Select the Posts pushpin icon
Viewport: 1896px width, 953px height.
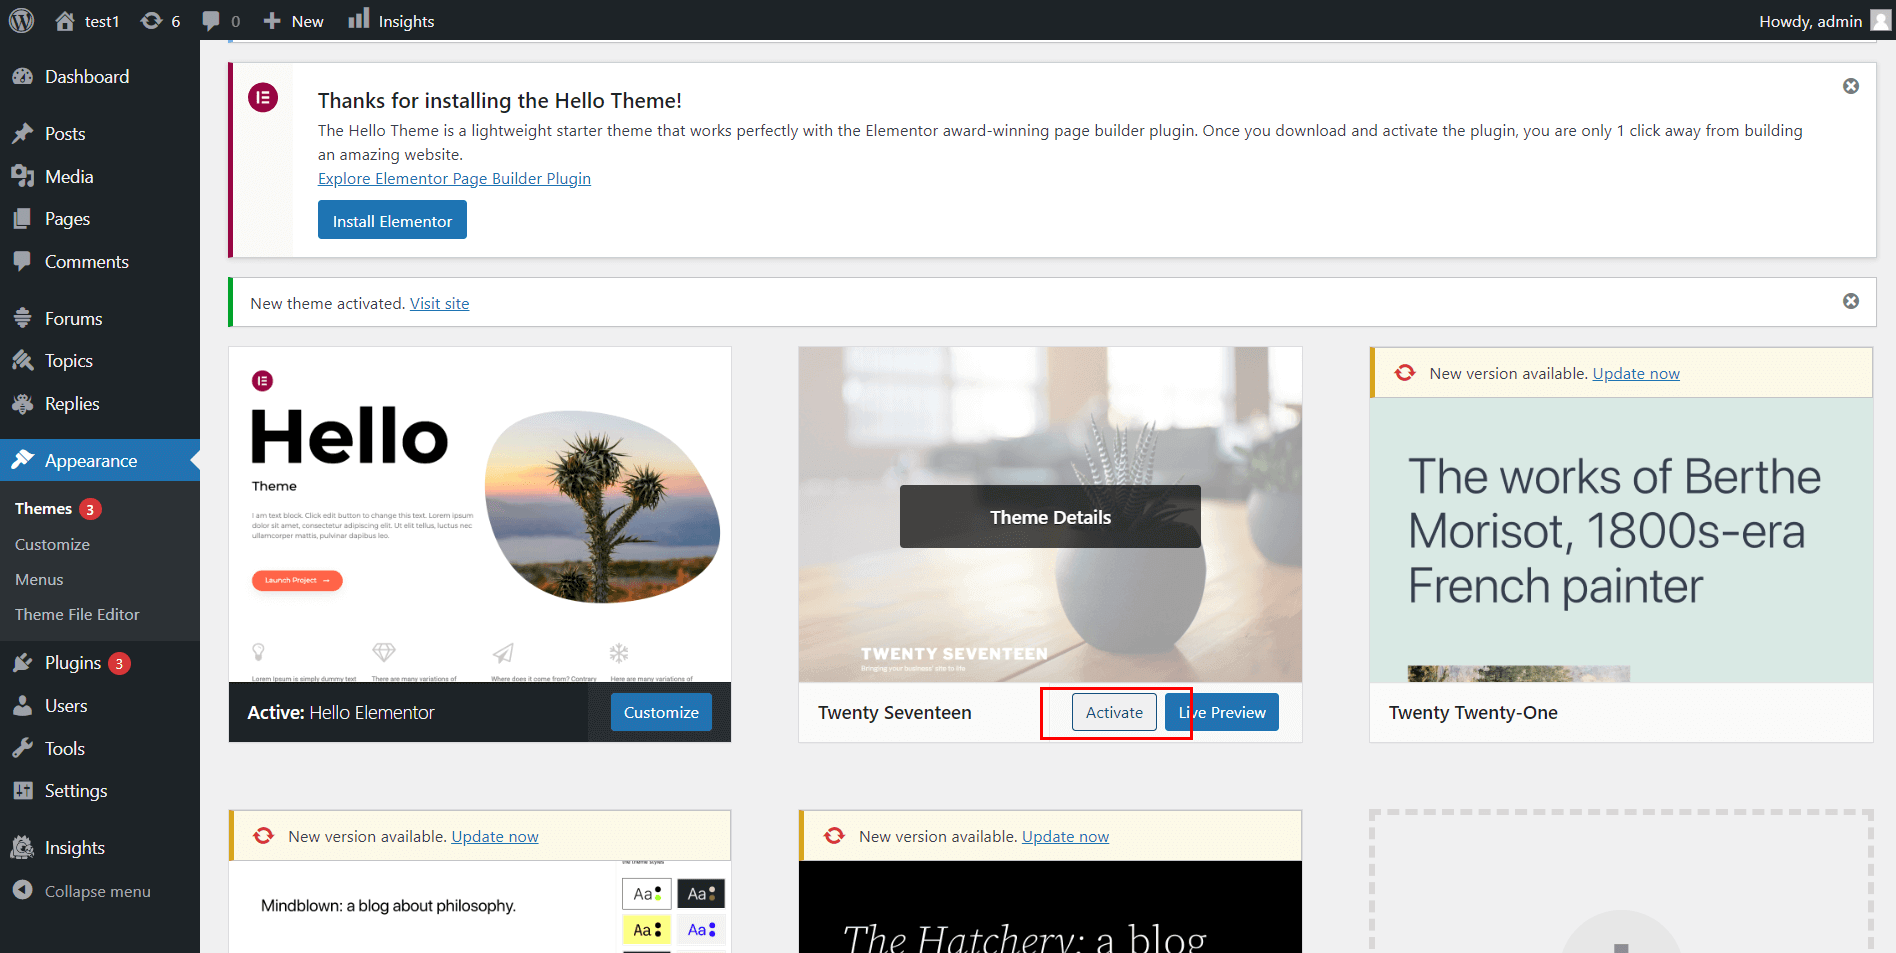pyautogui.click(x=25, y=133)
